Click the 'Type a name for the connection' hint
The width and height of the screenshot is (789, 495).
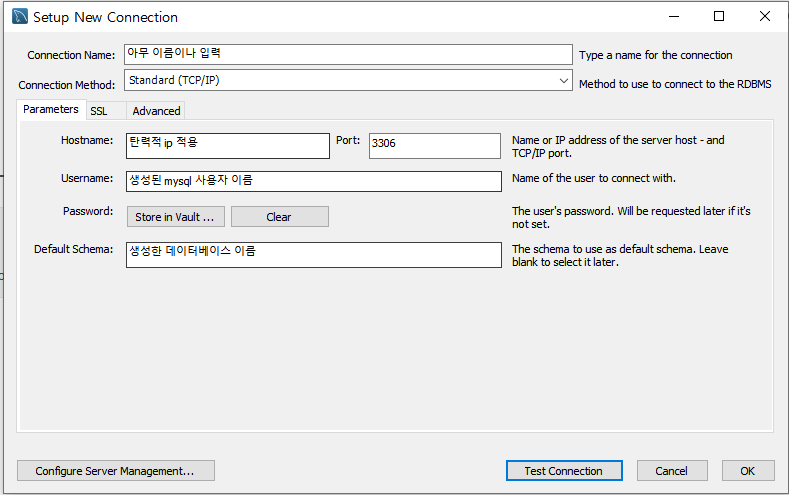point(656,55)
